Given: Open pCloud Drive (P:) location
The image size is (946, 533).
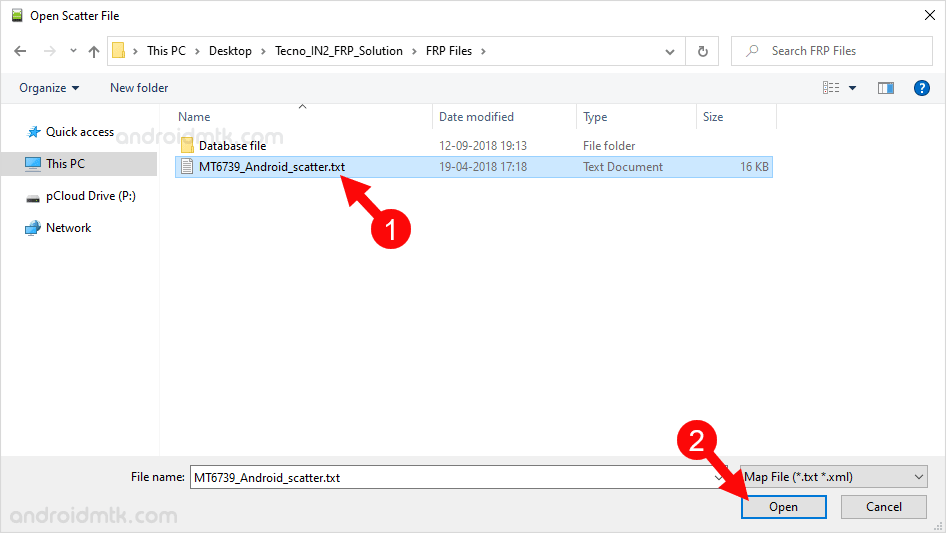Looking at the screenshot, I should click(x=90, y=196).
